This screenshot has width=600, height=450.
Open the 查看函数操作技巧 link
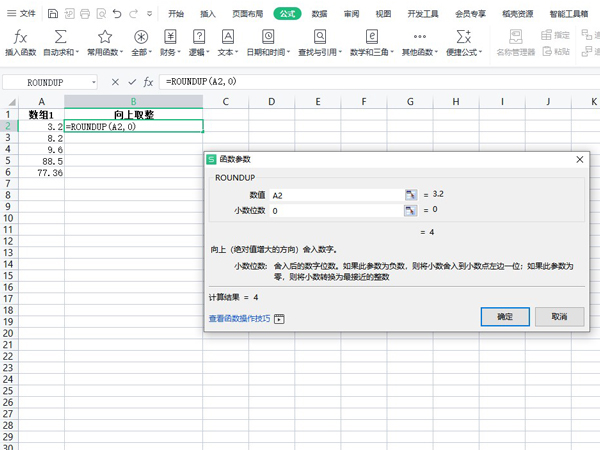pos(239,319)
